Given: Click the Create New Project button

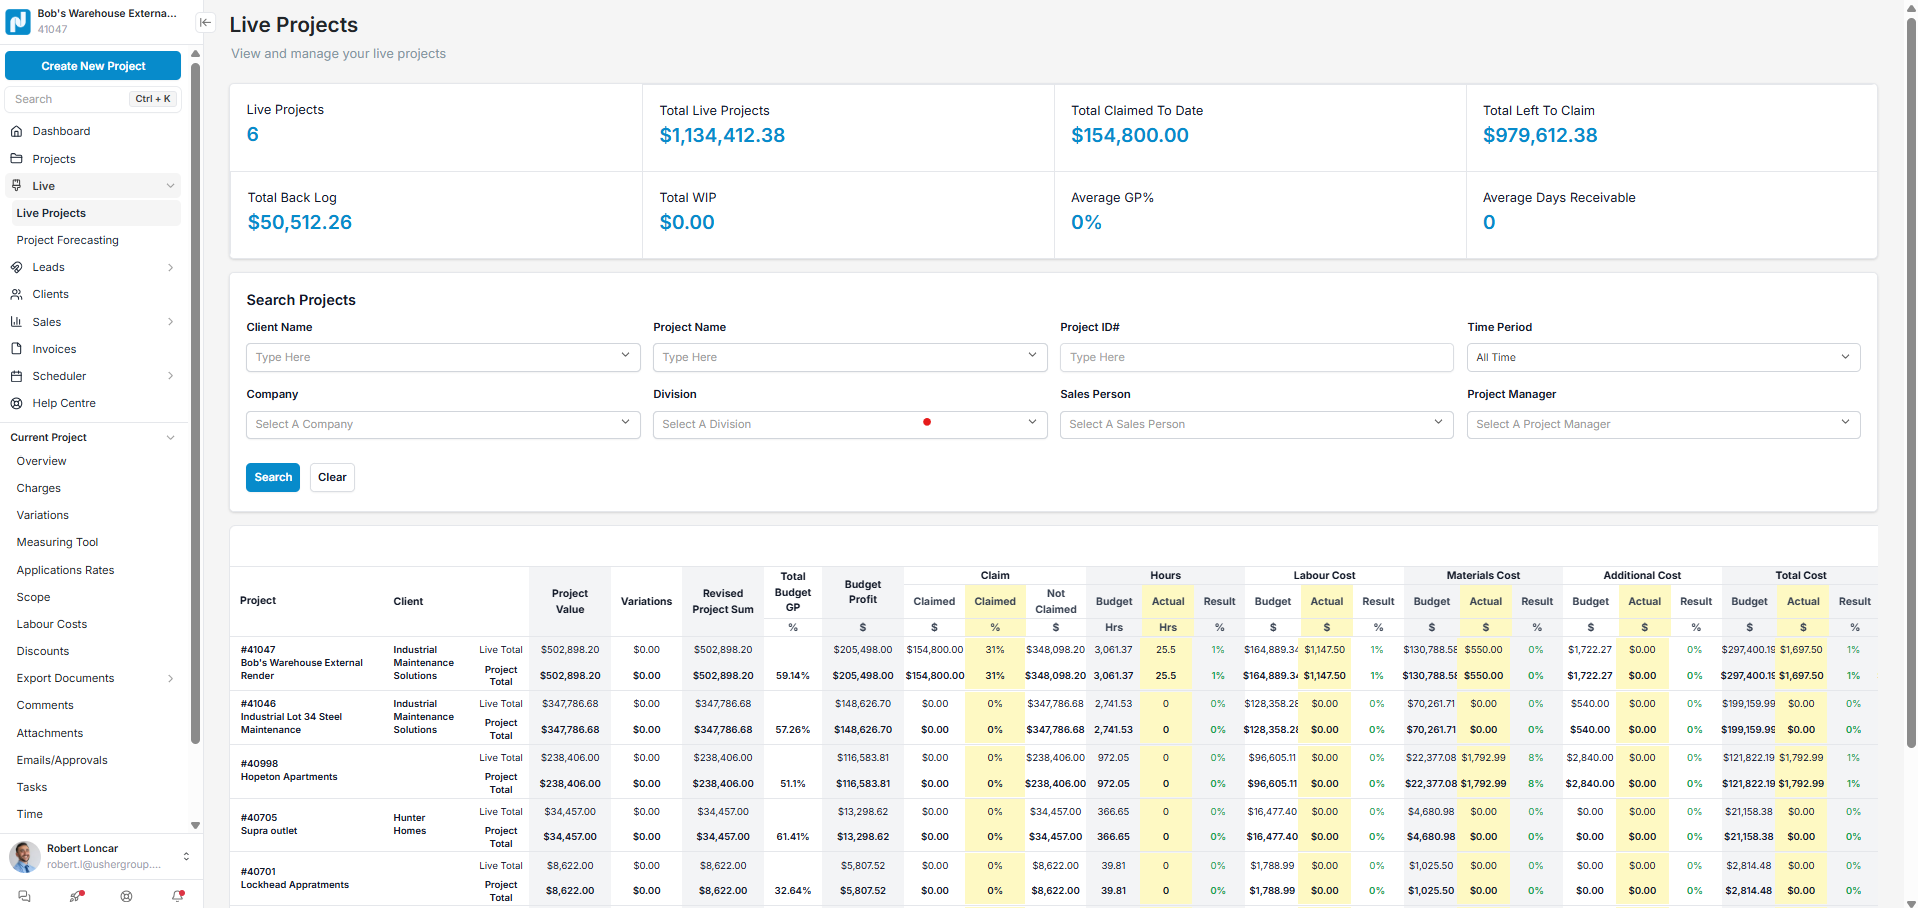Looking at the screenshot, I should click(x=93, y=66).
